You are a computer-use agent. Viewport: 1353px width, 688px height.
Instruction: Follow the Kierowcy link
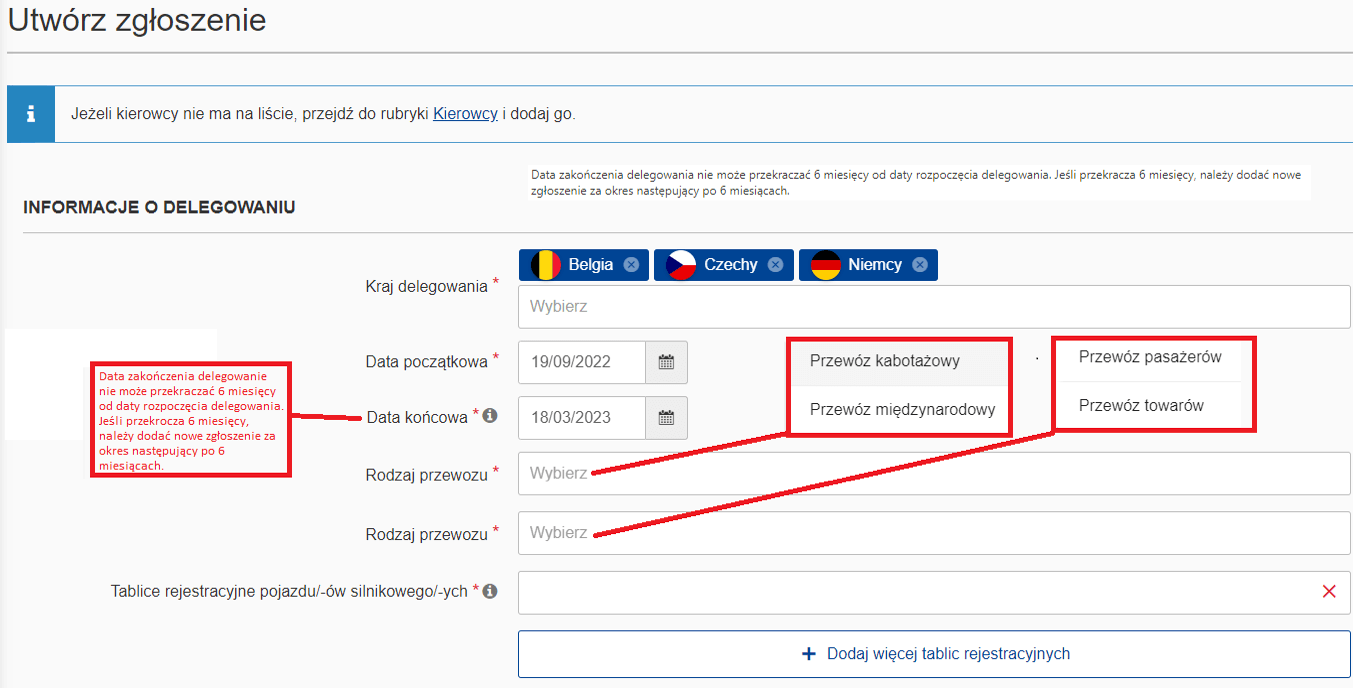point(465,114)
